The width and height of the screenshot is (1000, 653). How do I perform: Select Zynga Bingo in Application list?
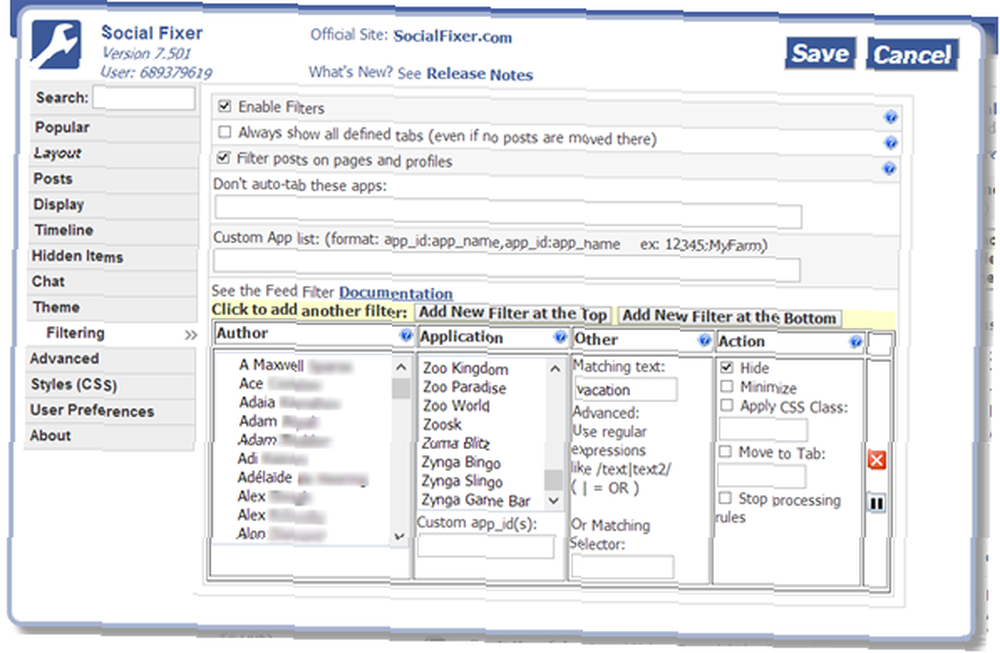pyautogui.click(x=461, y=462)
